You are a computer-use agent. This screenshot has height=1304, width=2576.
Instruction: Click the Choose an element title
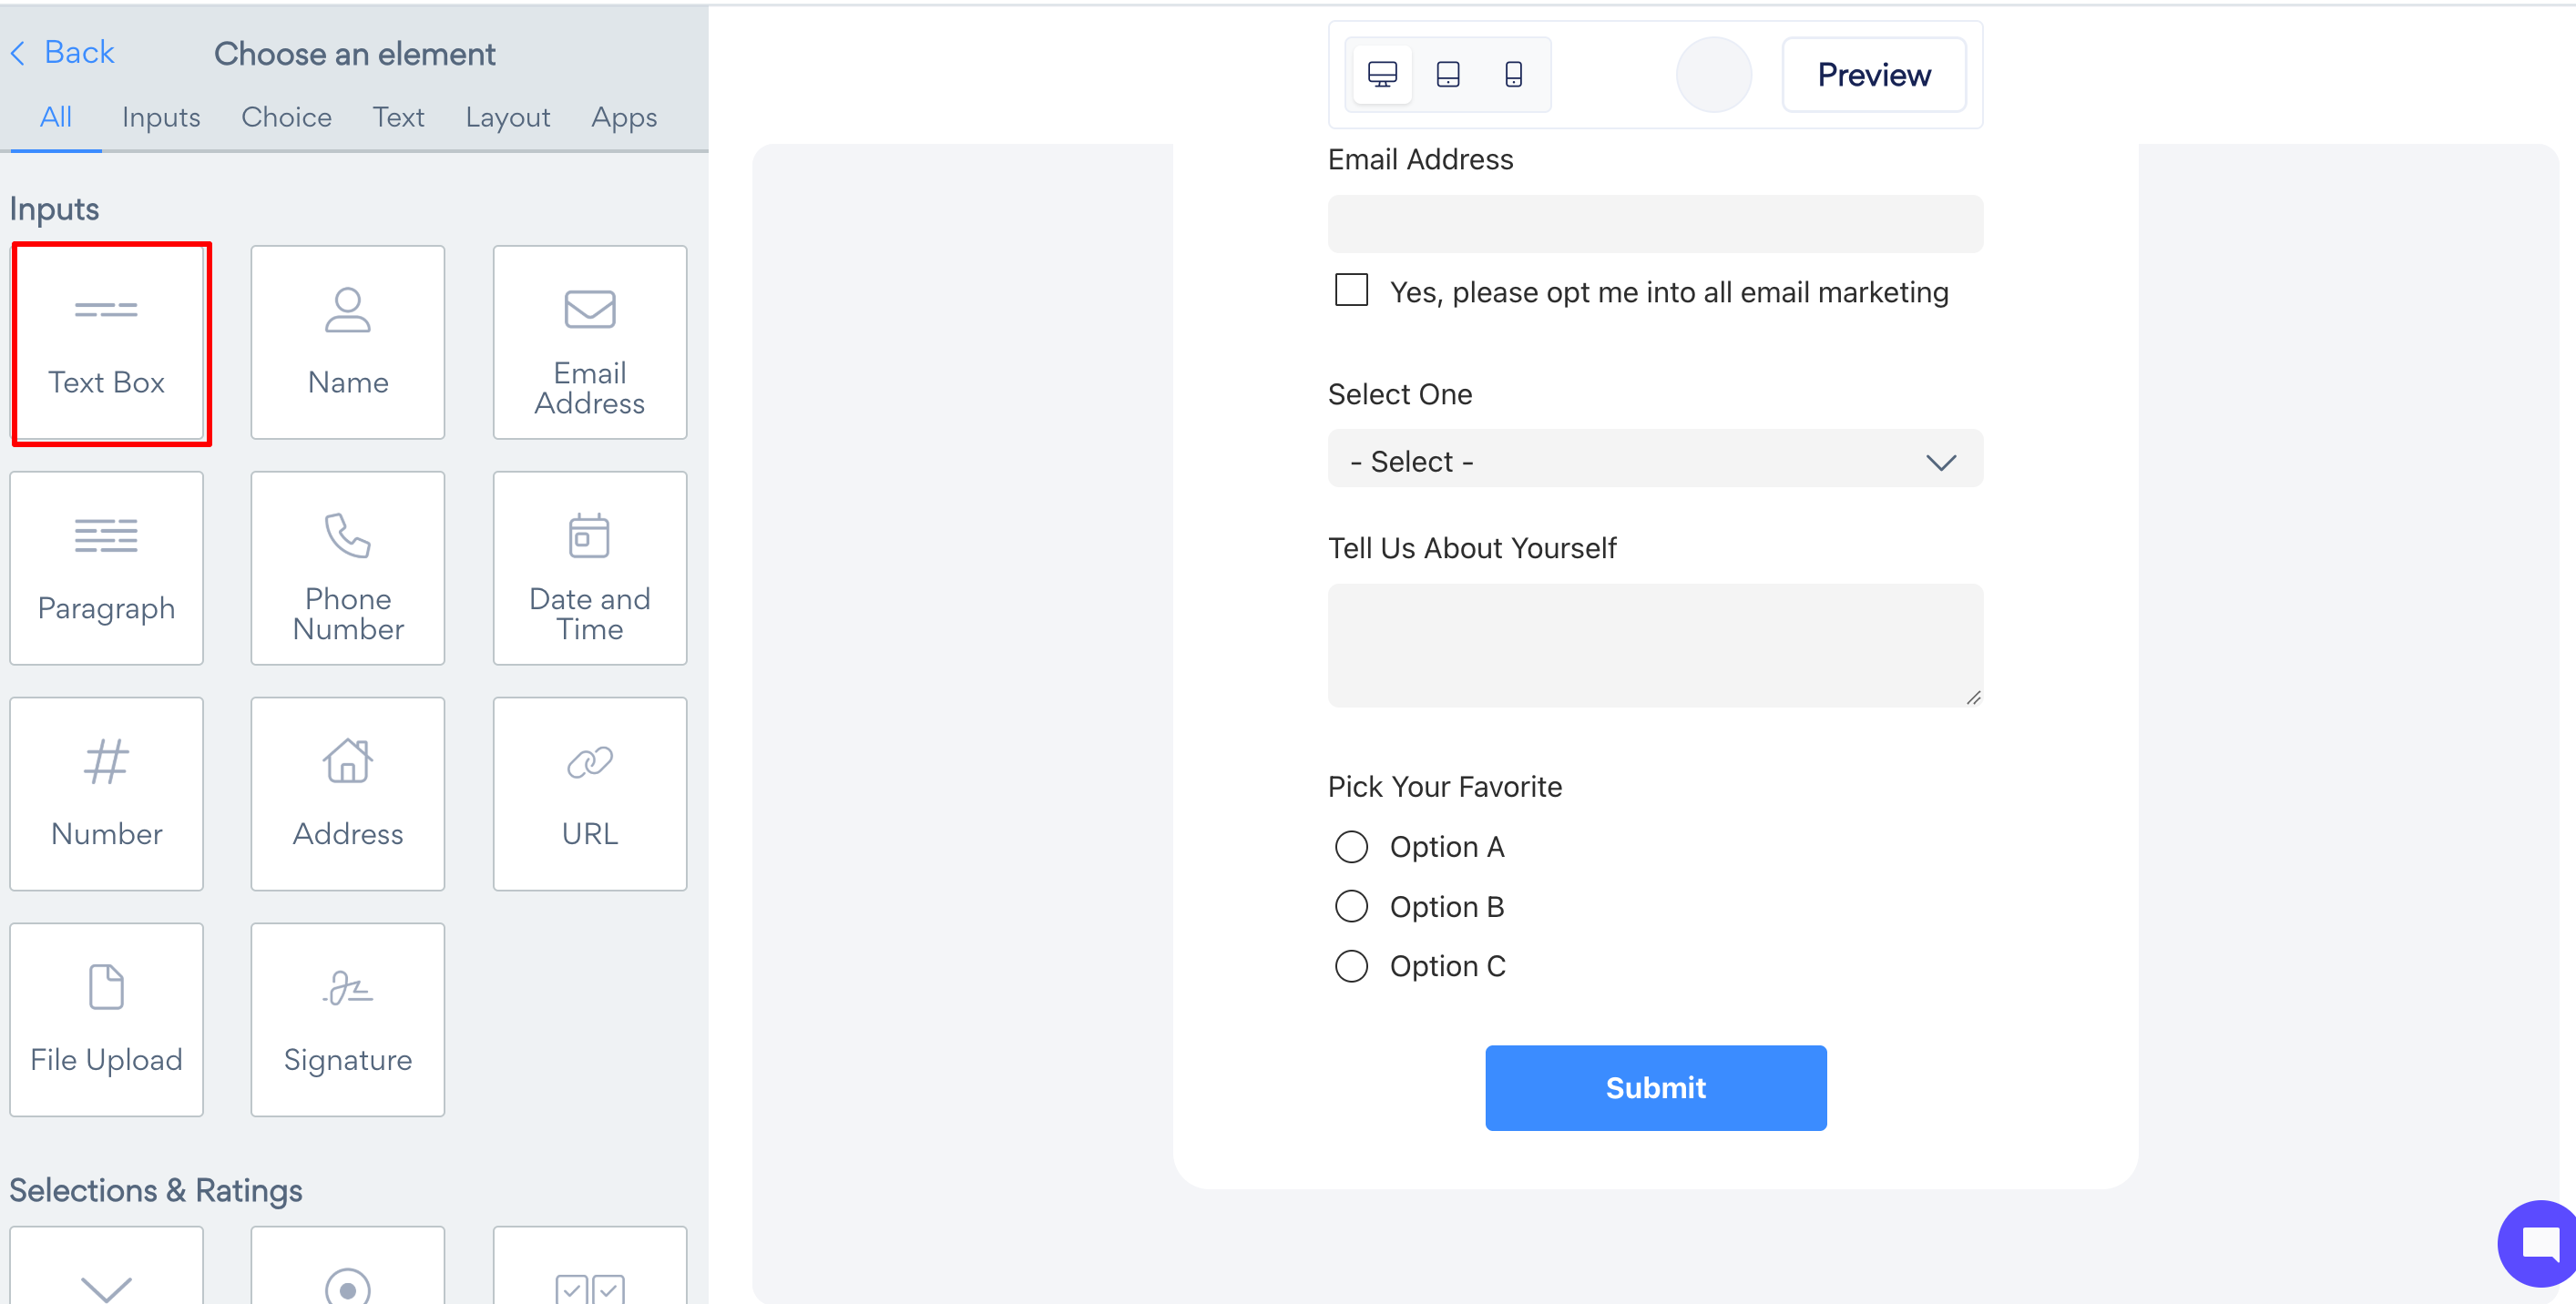[x=355, y=54]
